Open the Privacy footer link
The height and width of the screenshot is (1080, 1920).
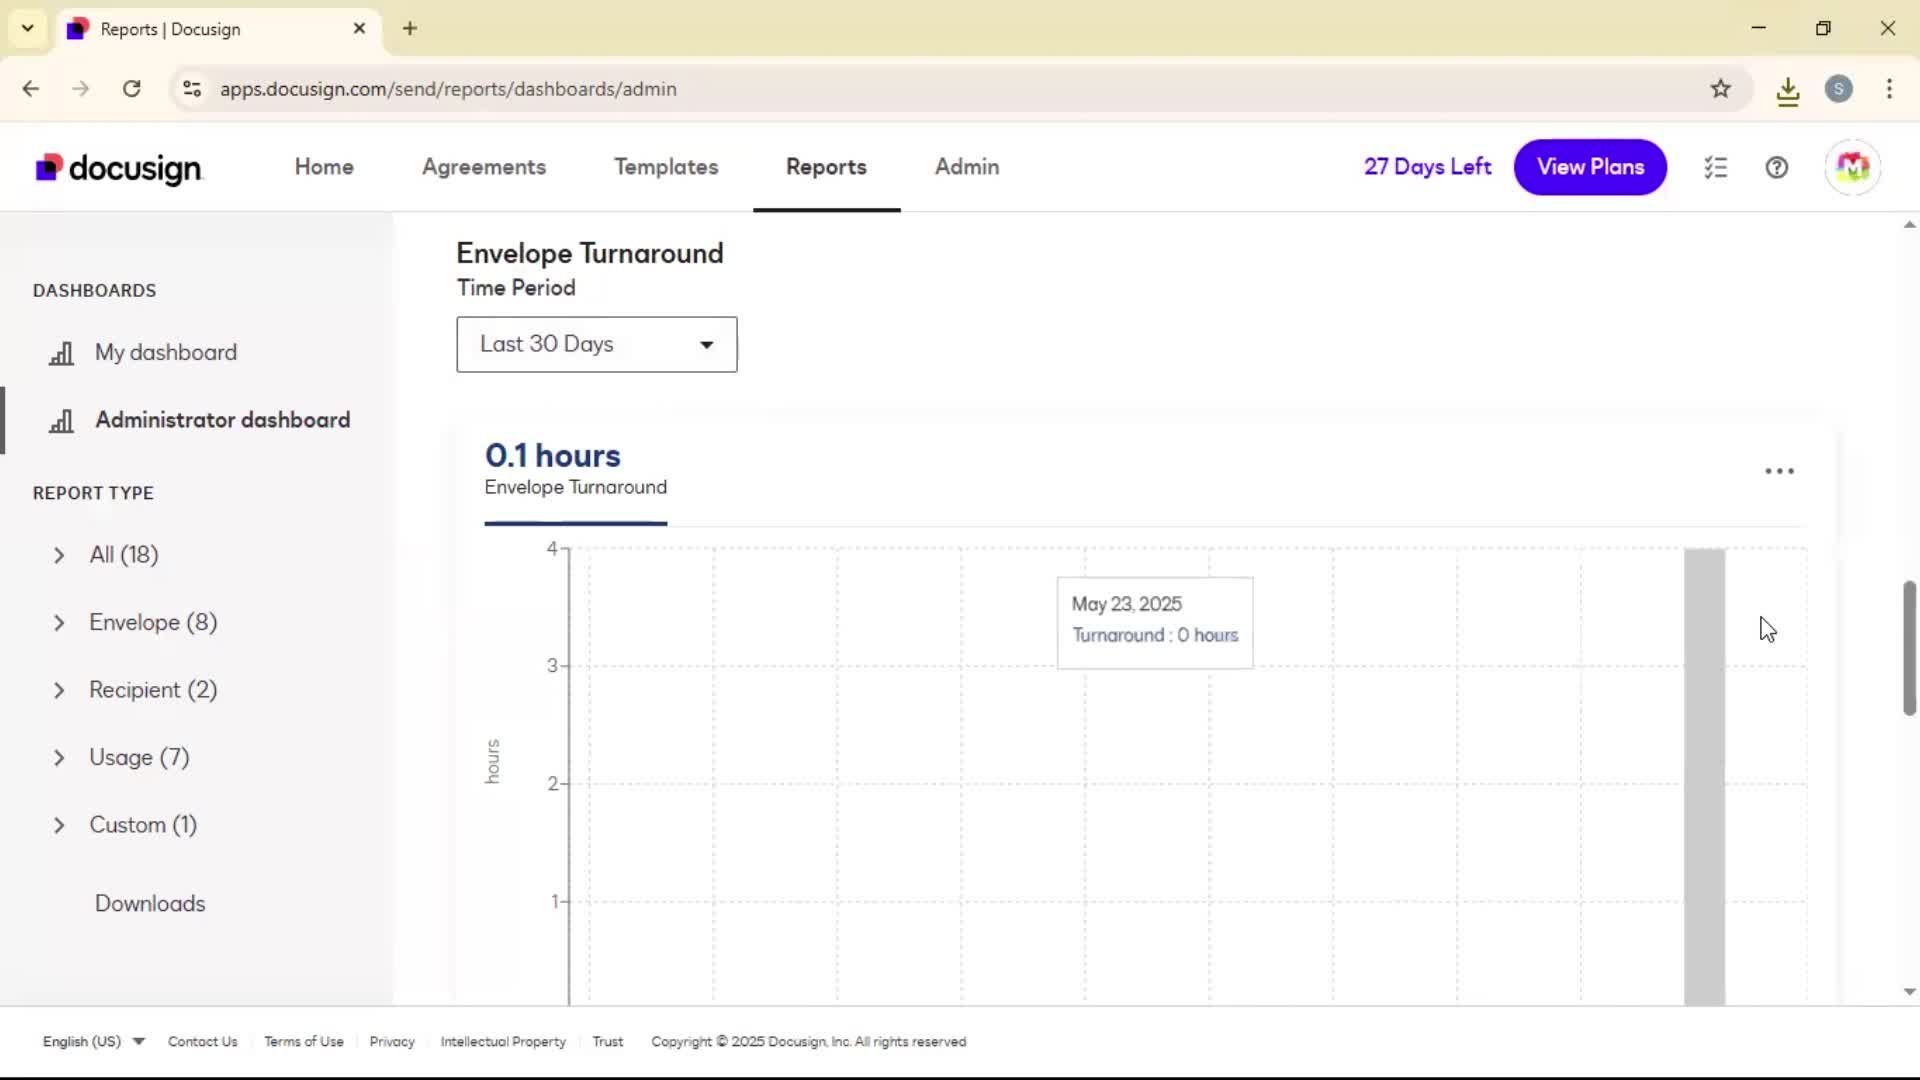(x=392, y=1042)
